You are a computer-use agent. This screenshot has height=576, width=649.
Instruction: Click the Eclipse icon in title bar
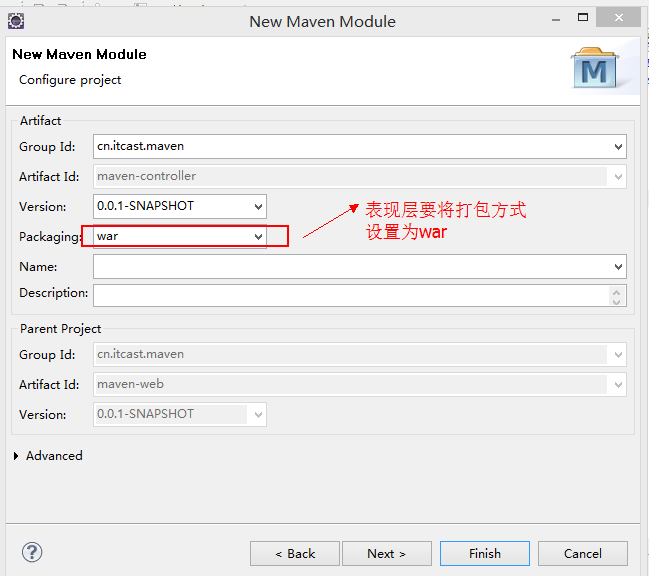click(16, 20)
